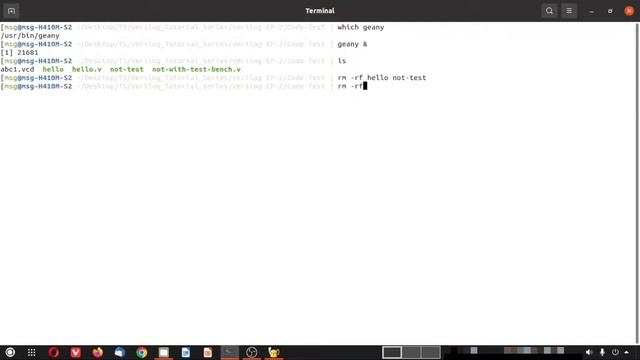
Task: Switch to the active Terminal taskbar icon
Action: pyautogui.click(x=230, y=352)
